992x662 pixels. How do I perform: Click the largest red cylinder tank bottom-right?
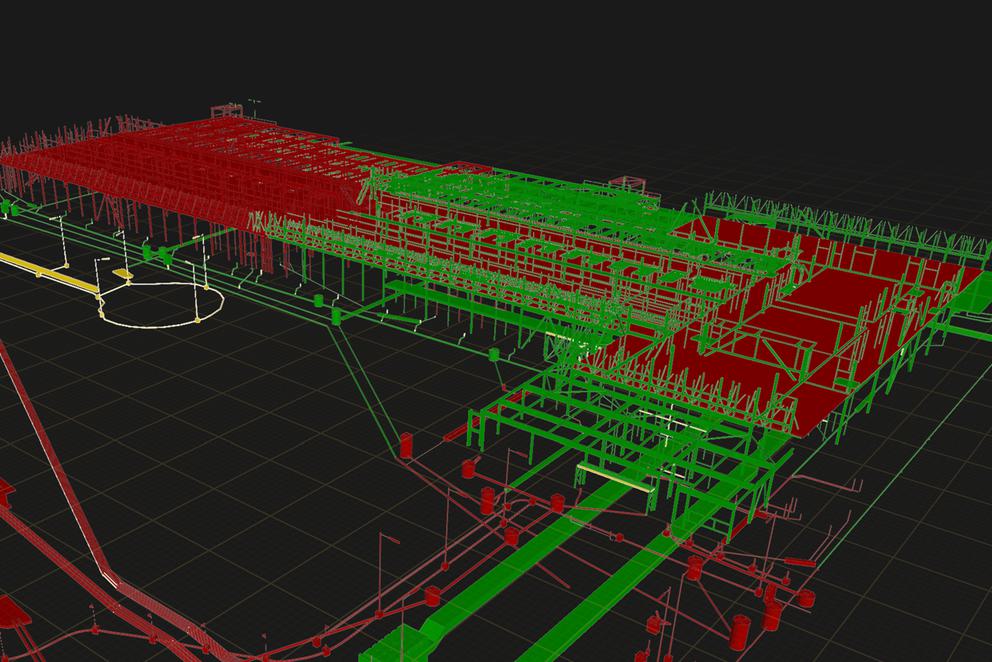pyautogui.click(x=740, y=632)
